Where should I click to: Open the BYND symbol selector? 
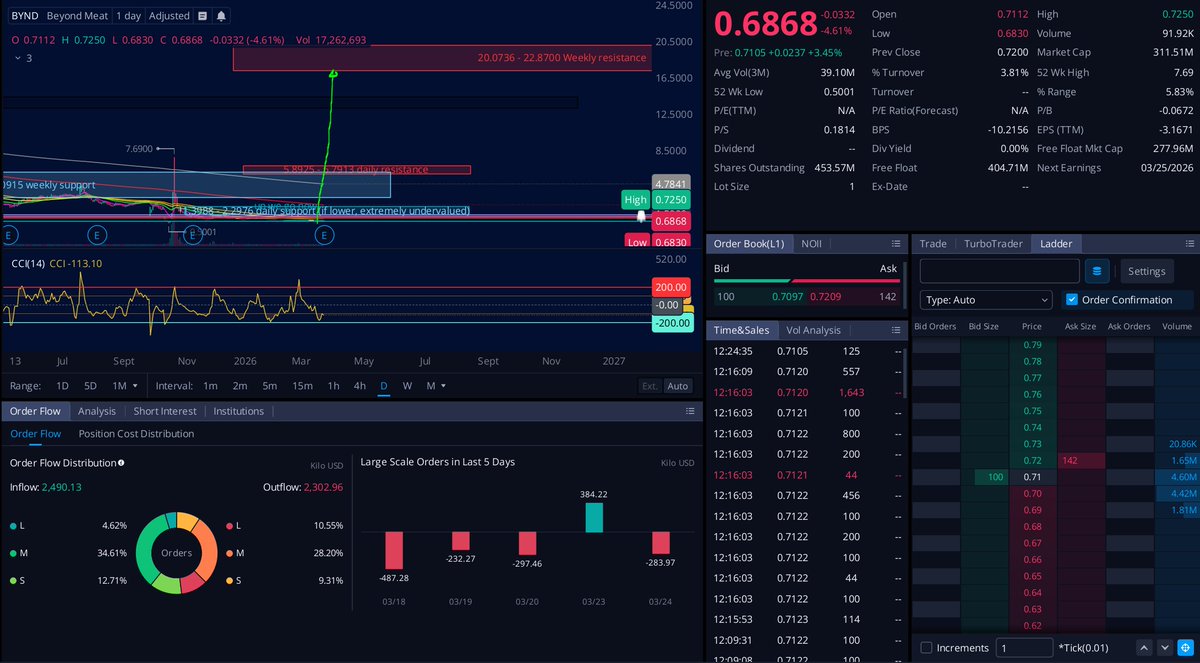pyautogui.click(x=24, y=16)
